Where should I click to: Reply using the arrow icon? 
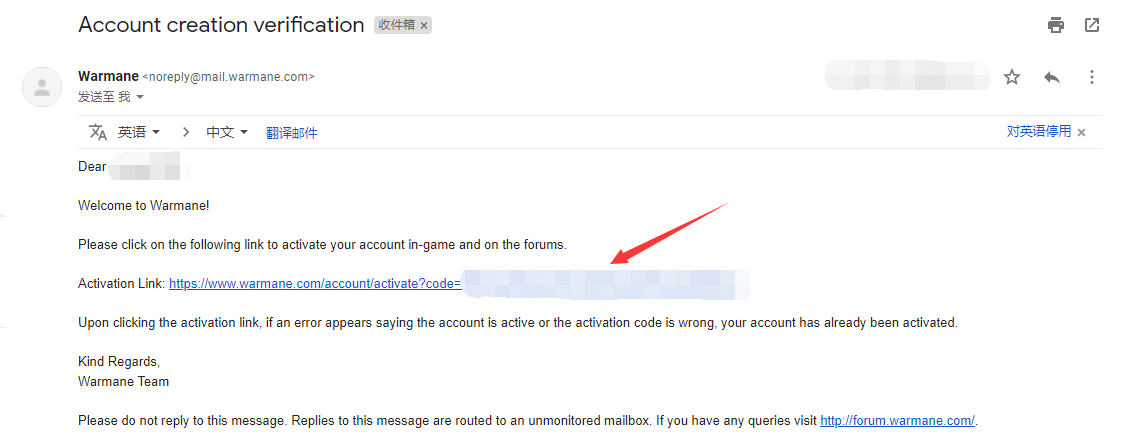[x=1051, y=77]
